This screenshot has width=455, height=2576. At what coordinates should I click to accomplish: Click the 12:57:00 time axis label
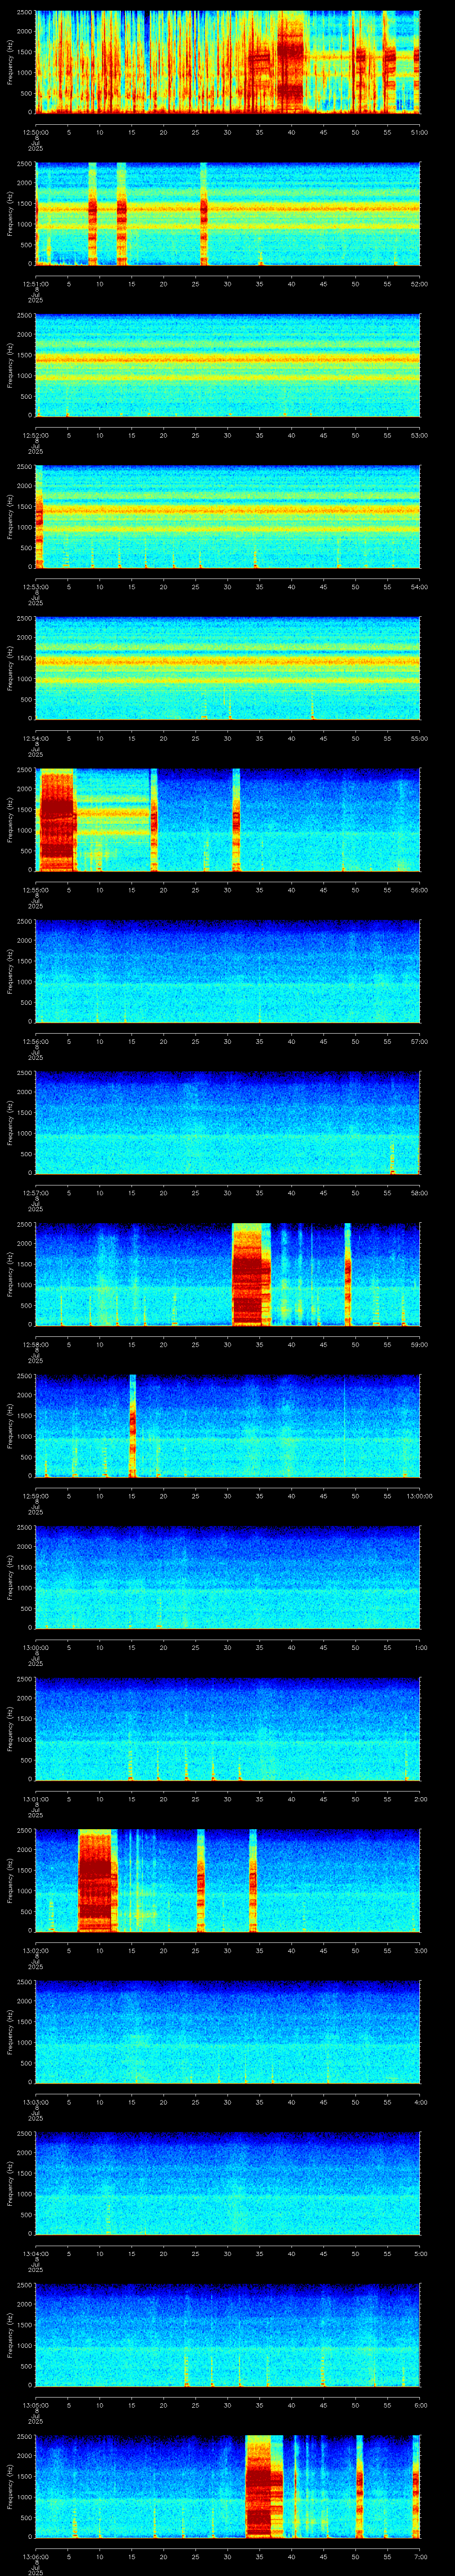[x=36, y=1193]
